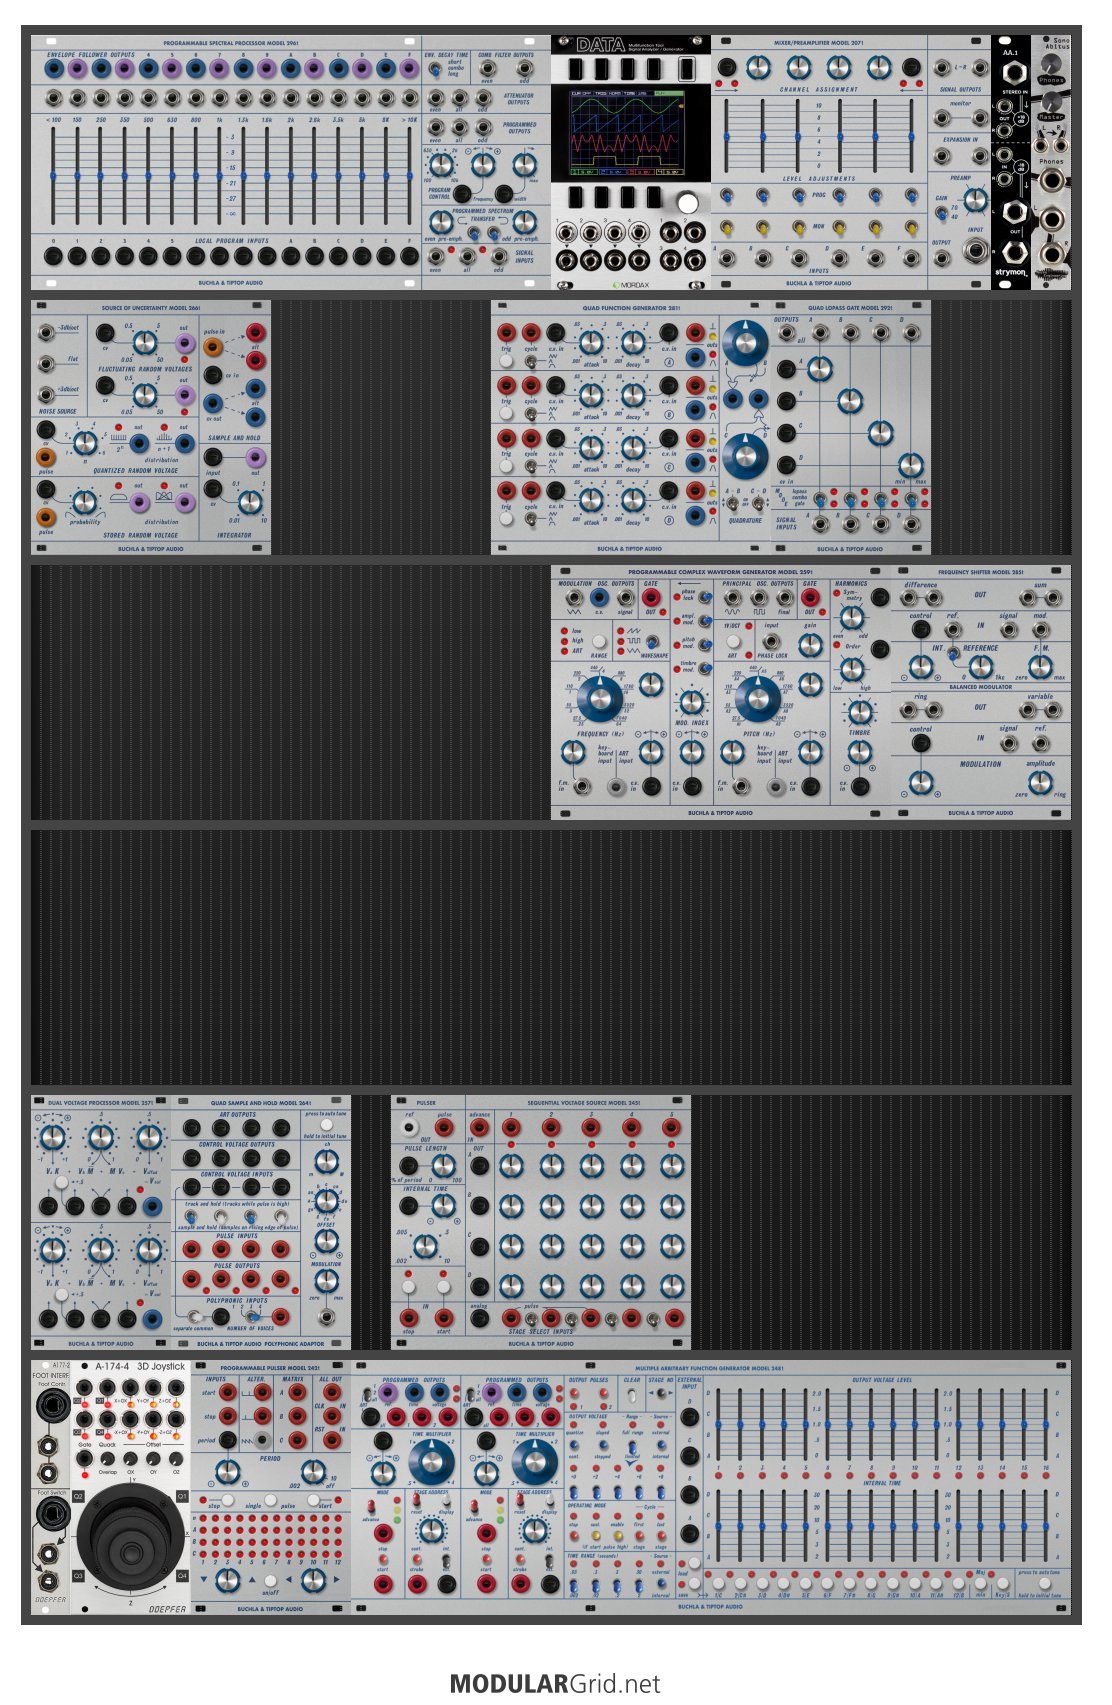Viewport: 1112px width, 1705px height.
Task: Click Interval Time slider 16 on MARF 248t
Action: [1047, 1525]
